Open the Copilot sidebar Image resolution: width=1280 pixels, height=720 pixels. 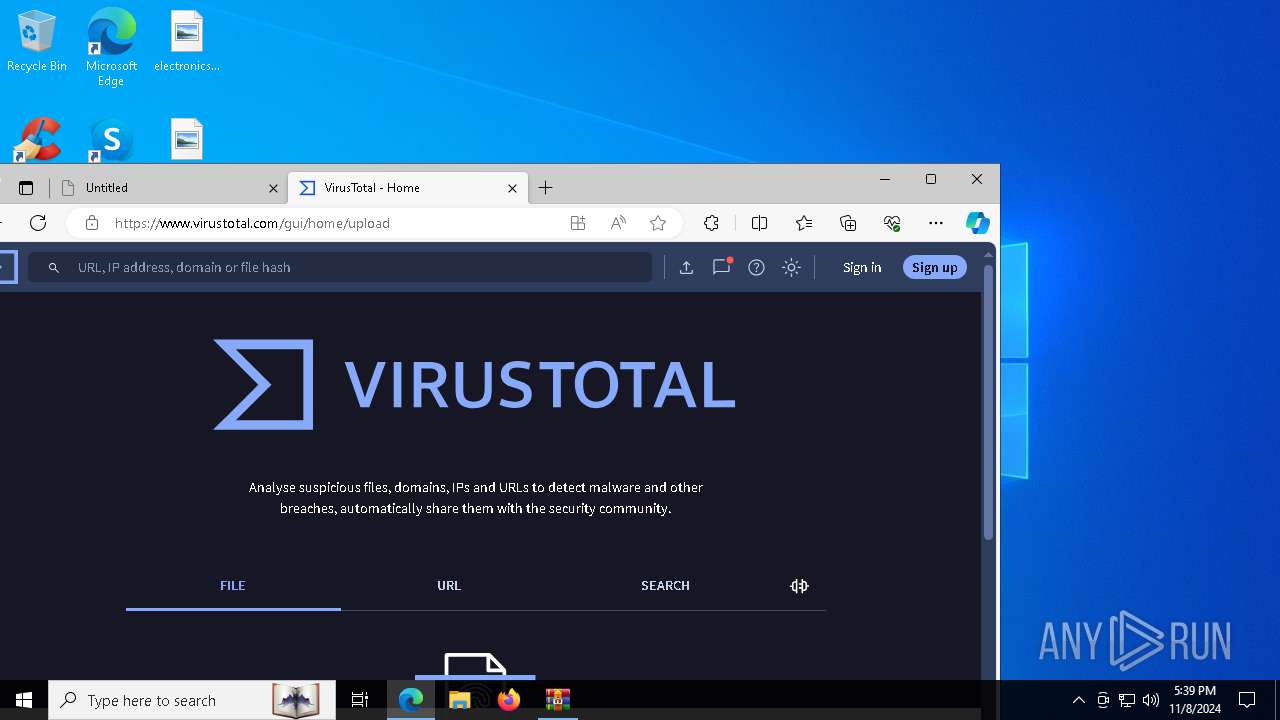(x=977, y=223)
